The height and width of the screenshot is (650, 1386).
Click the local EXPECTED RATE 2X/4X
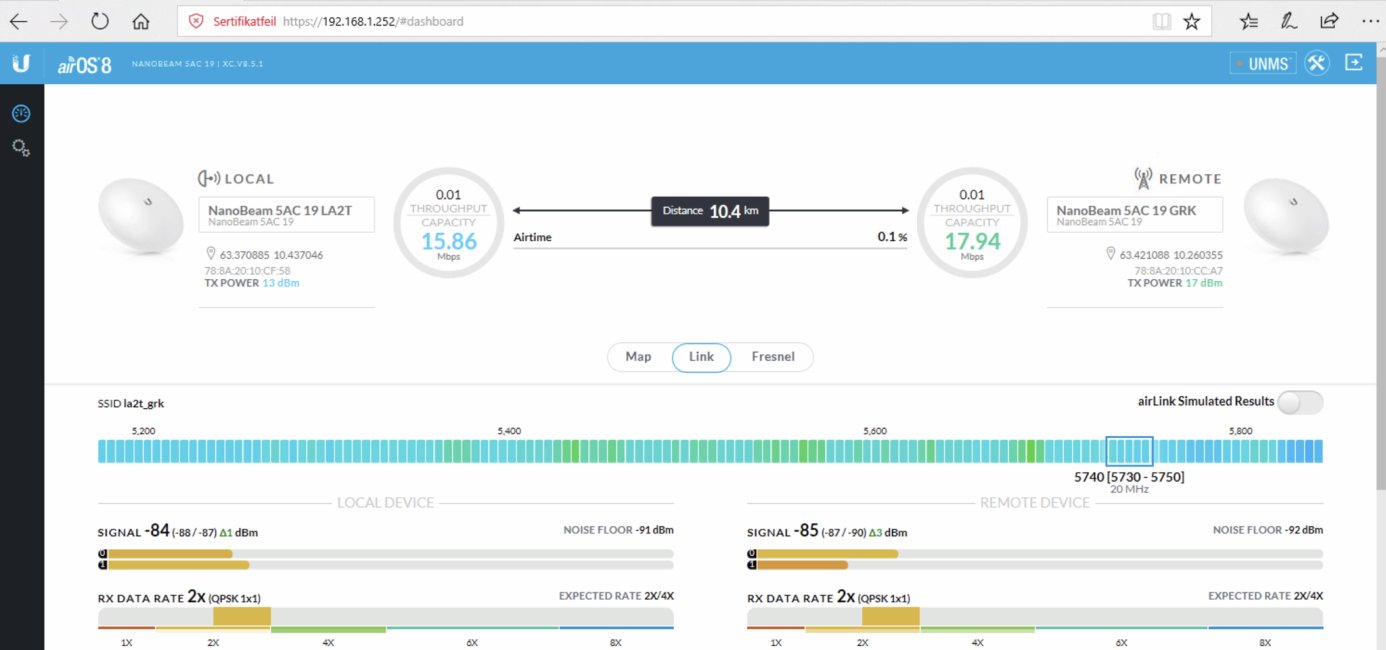tap(616, 596)
